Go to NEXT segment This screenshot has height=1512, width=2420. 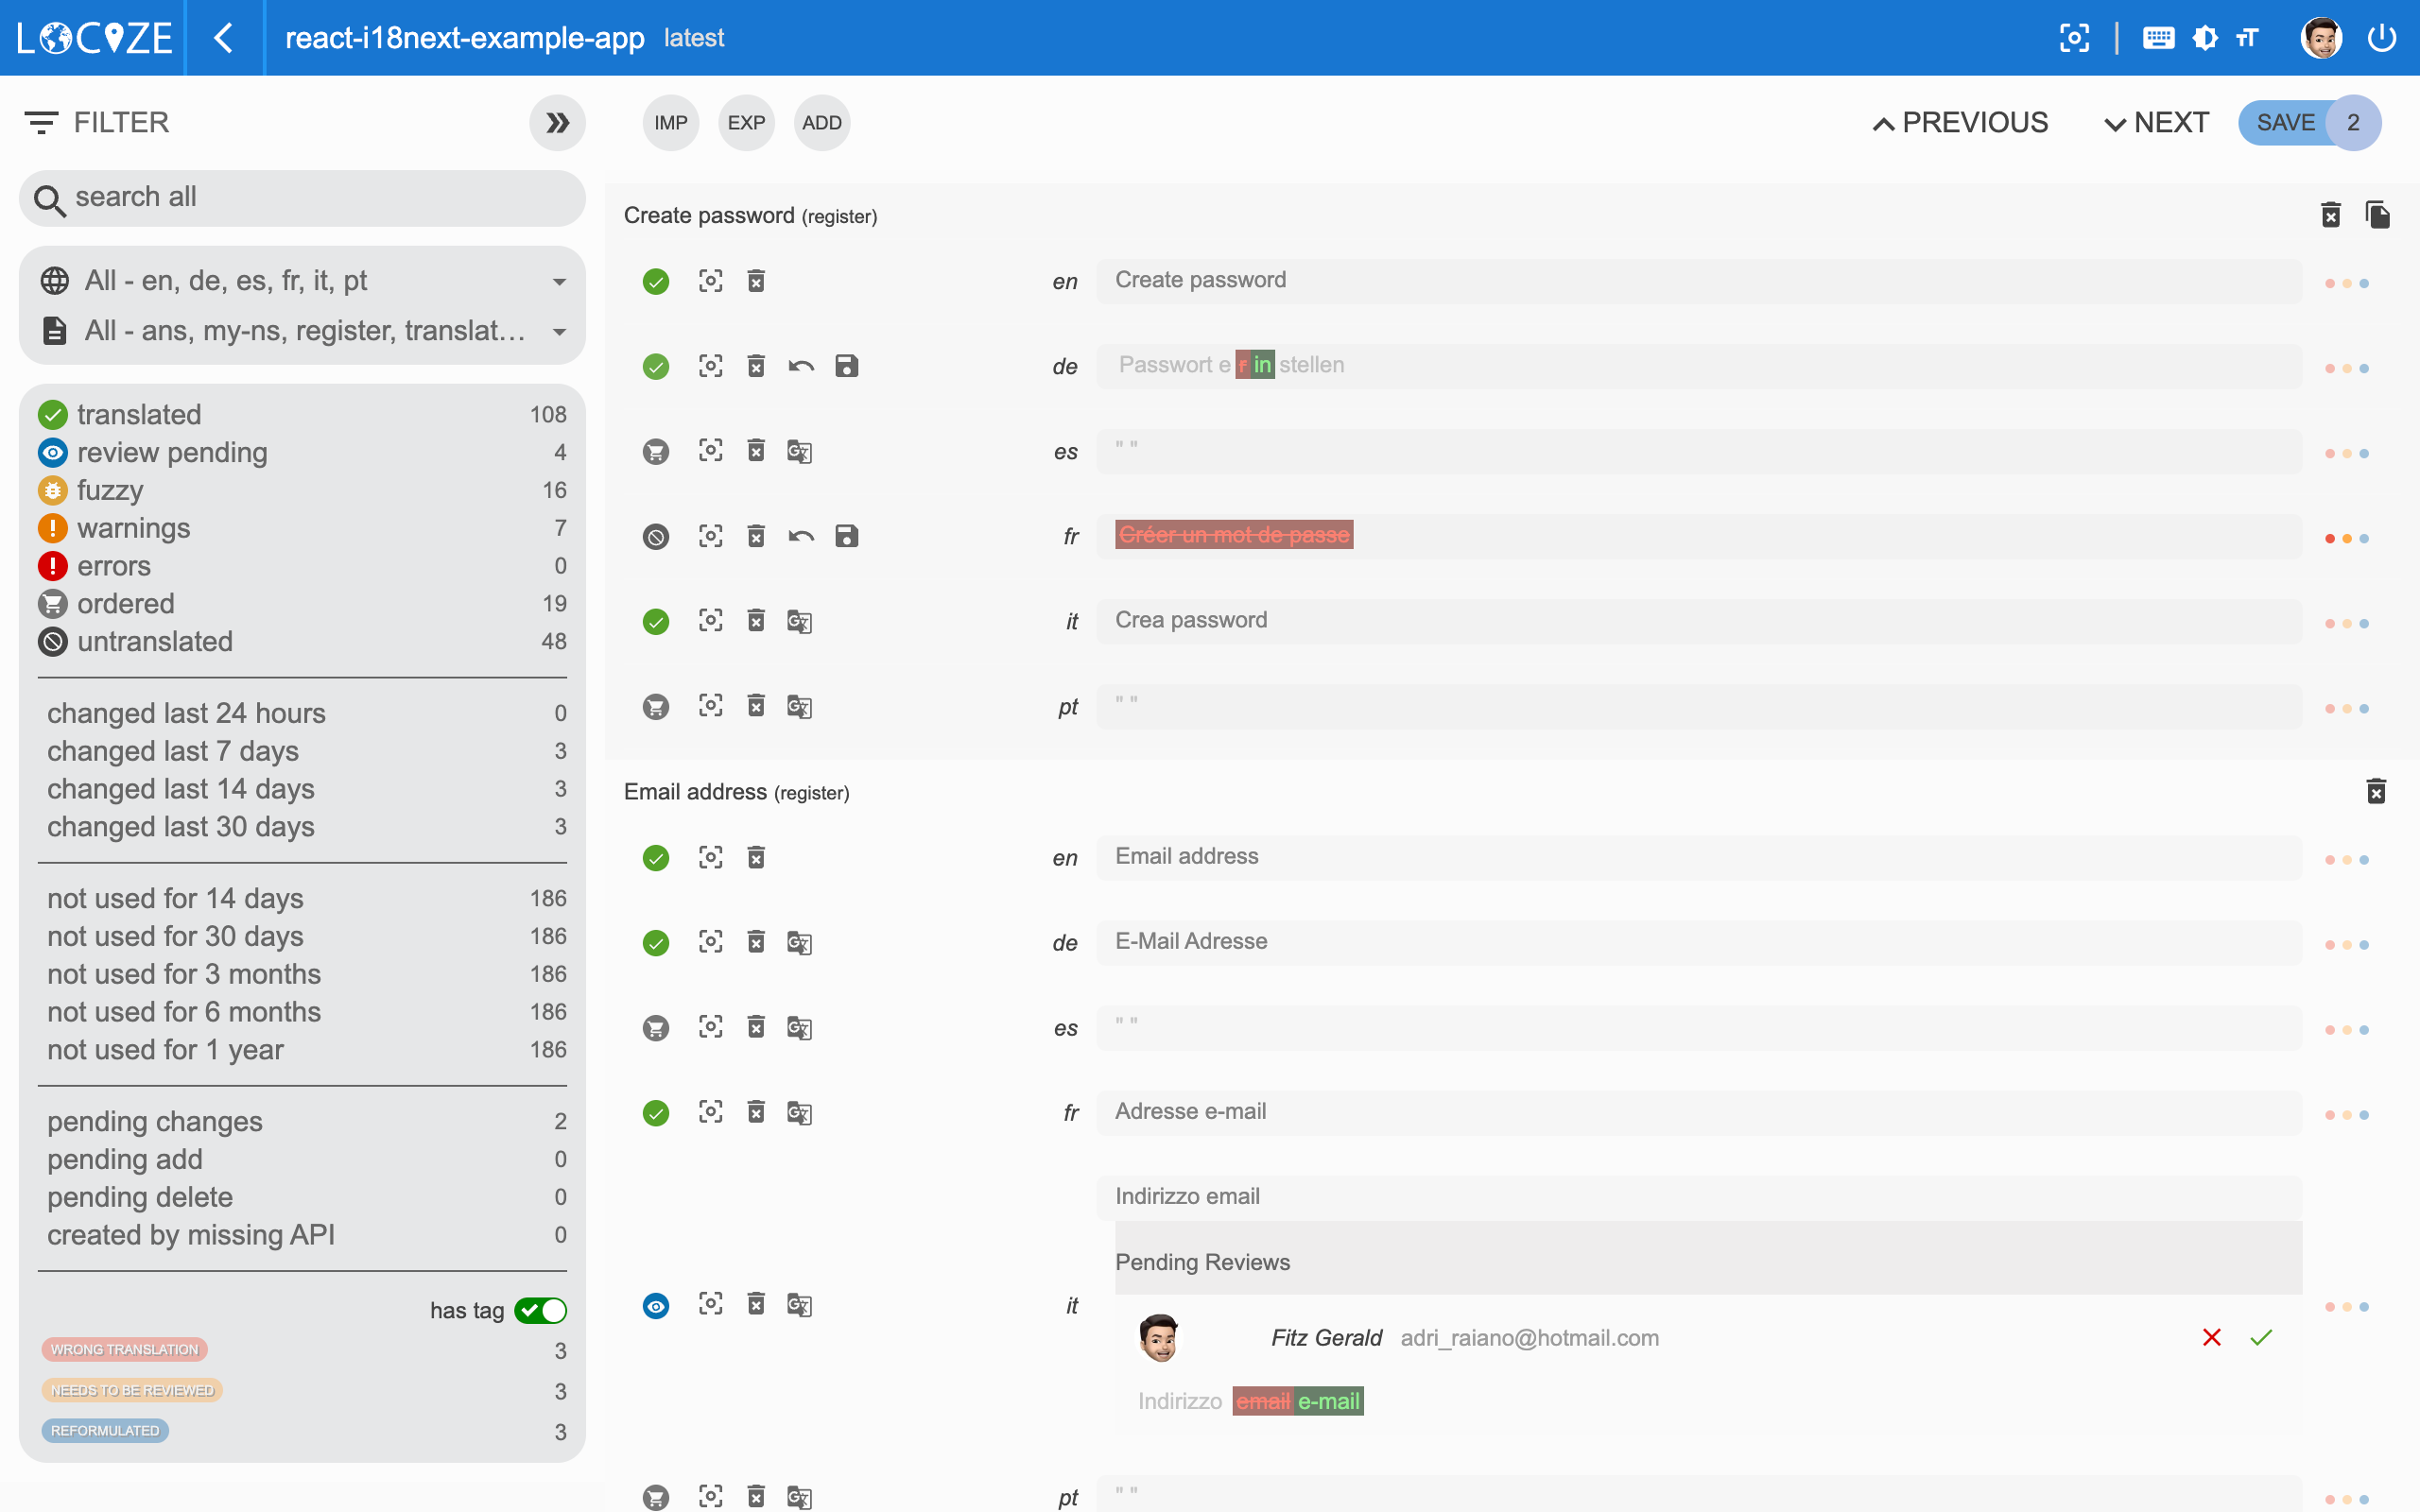click(2156, 123)
